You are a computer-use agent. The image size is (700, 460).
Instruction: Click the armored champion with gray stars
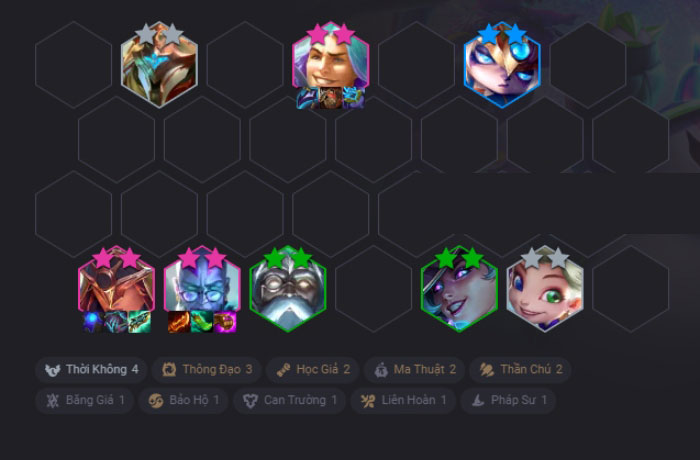point(159,65)
